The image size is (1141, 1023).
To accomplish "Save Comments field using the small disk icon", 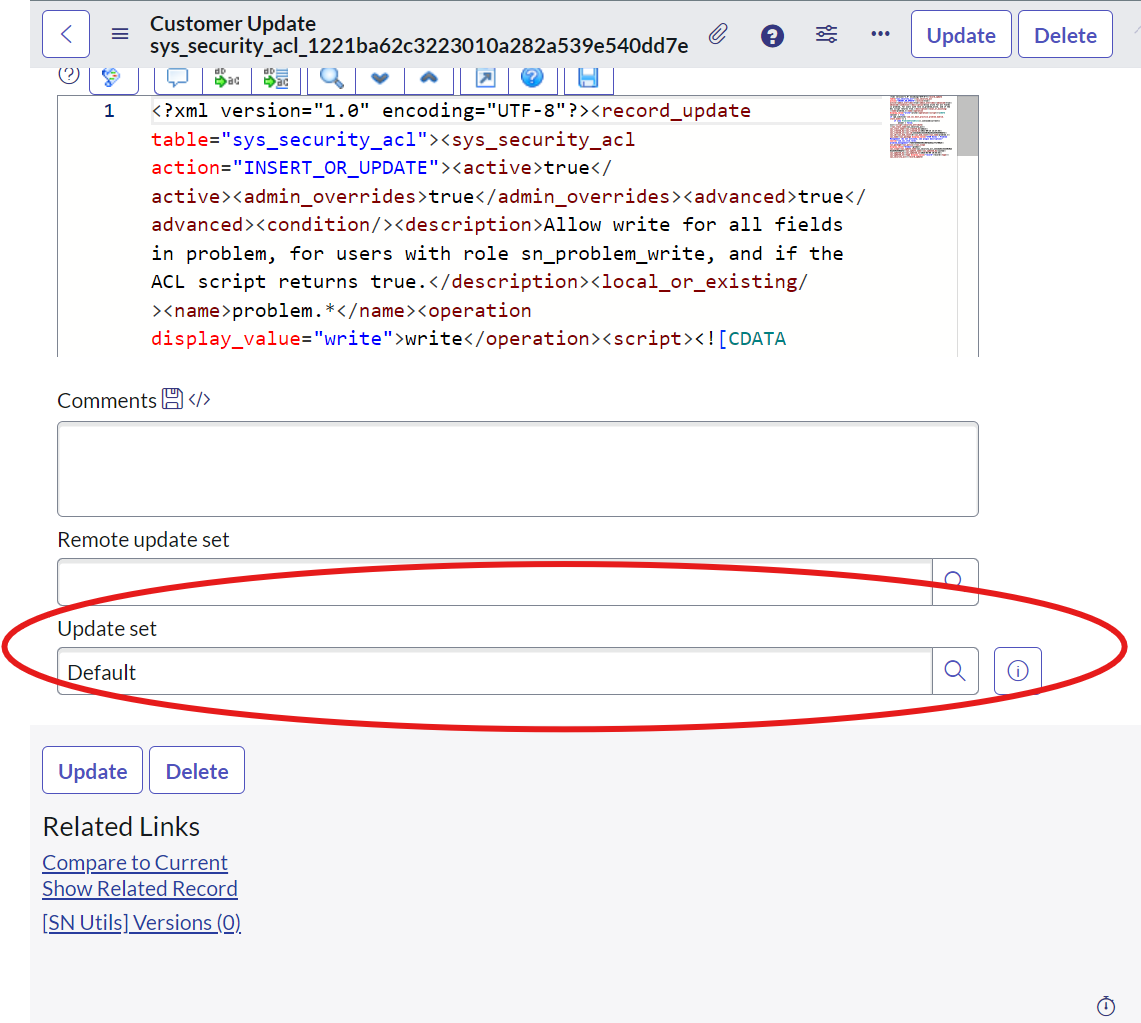I will tap(170, 399).
